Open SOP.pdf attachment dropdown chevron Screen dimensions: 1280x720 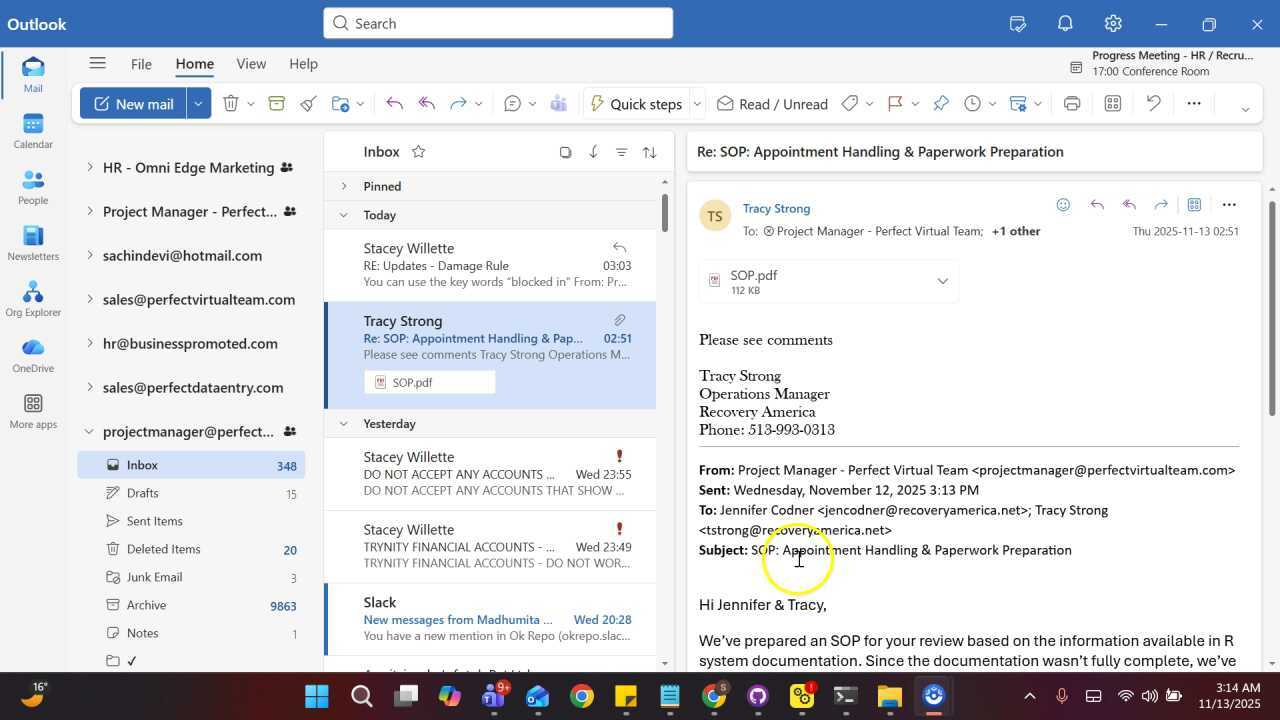click(x=942, y=282)
